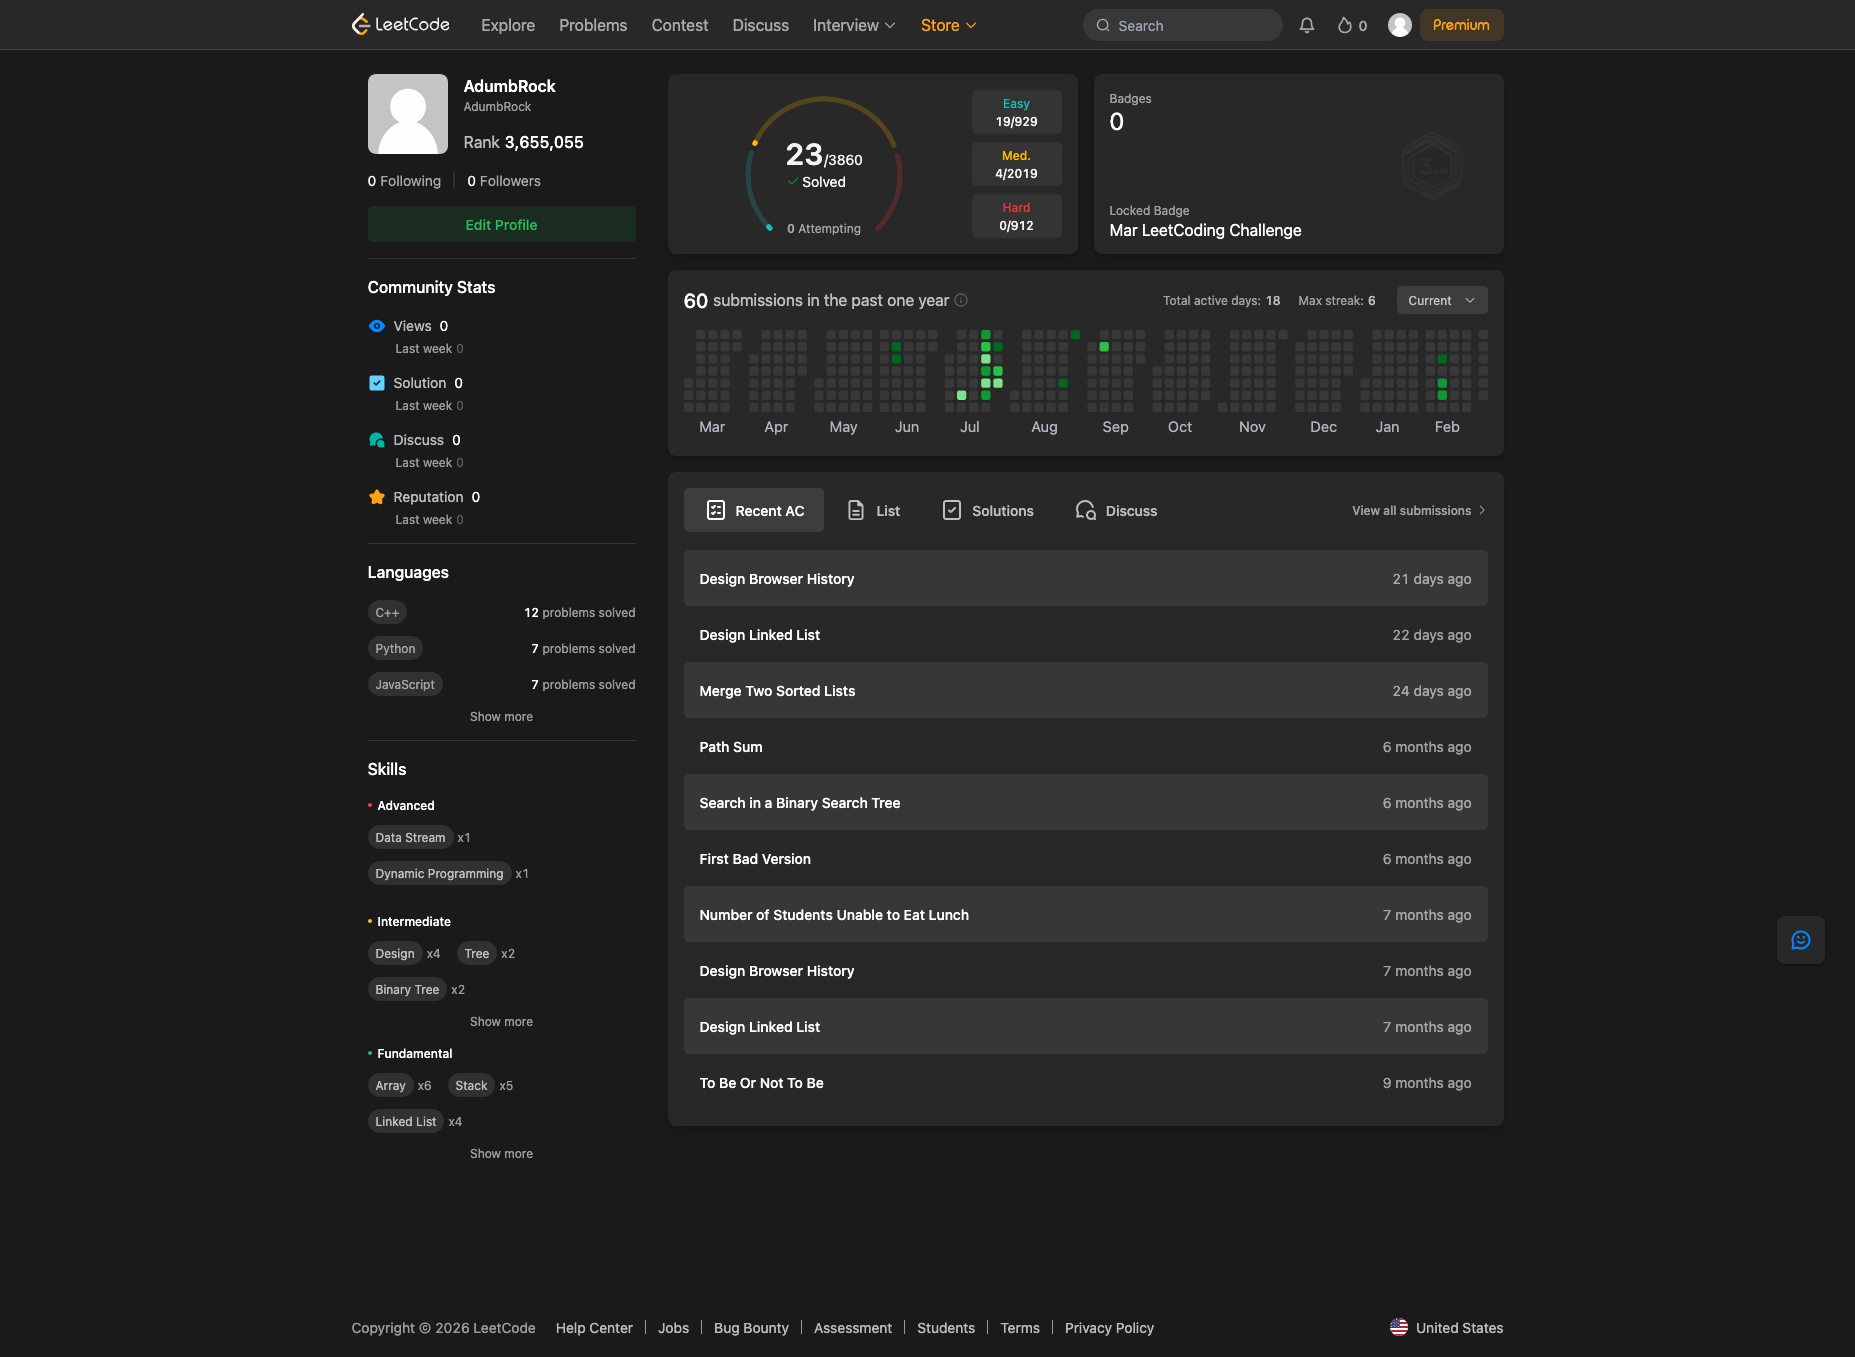Click the submissions info icon
The width and height of the screenshot is (1855, 1357).
[x=961, y=300]
